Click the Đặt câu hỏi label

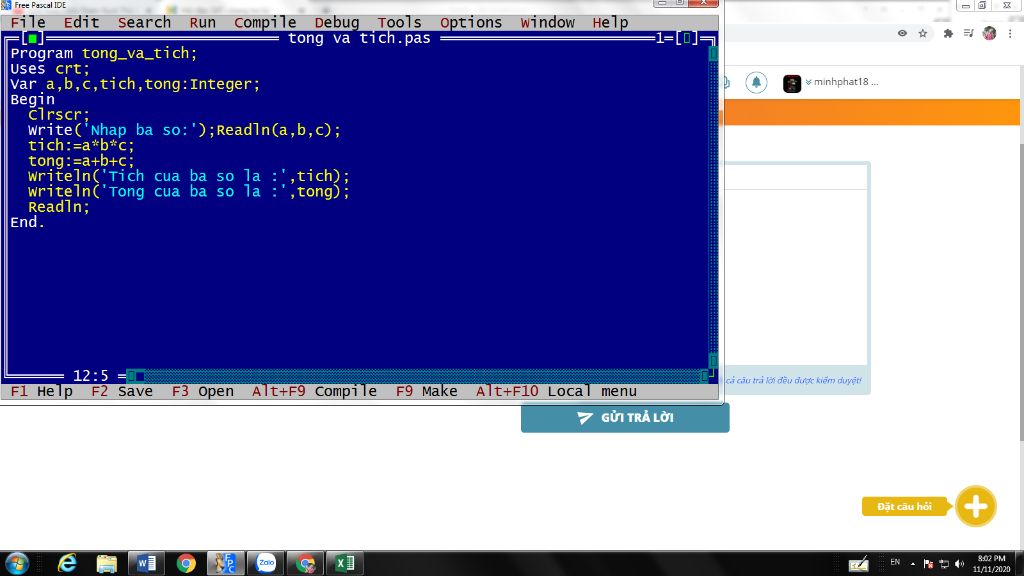tap(904, 506)
